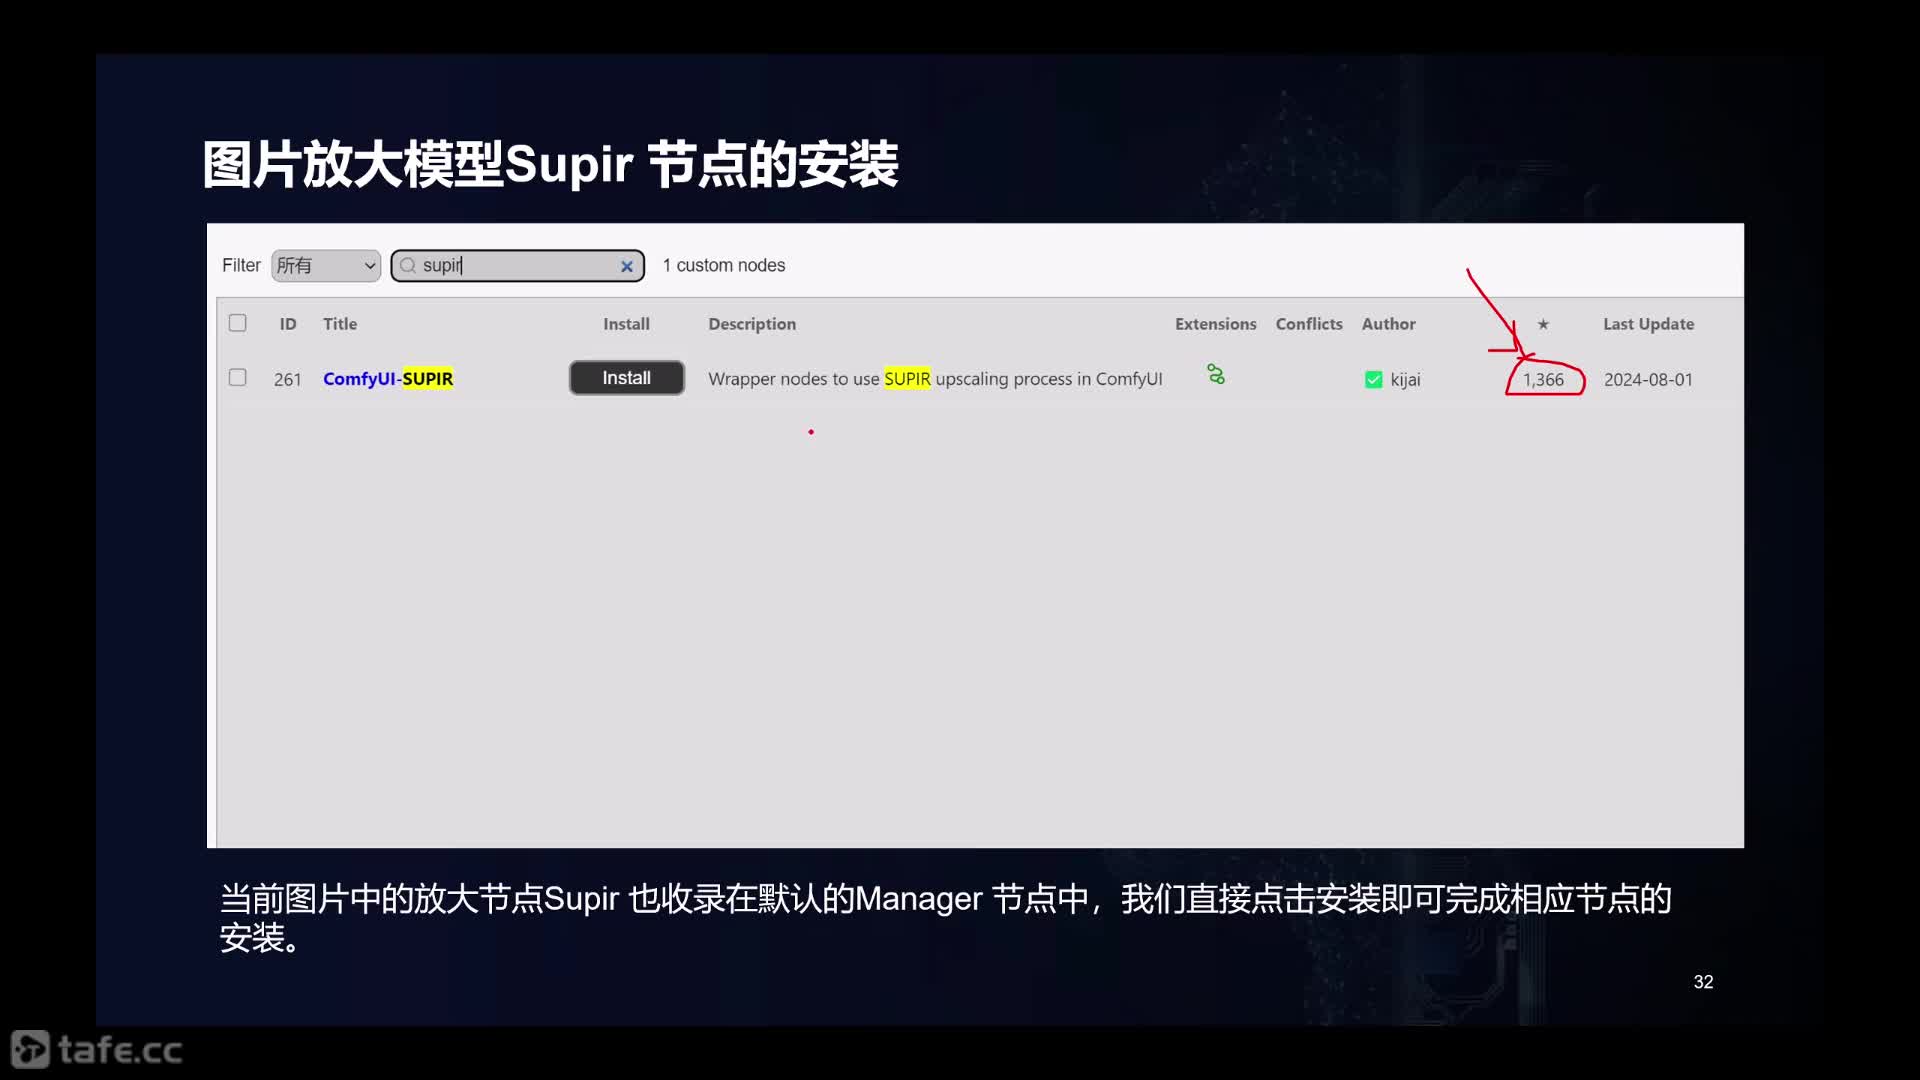Install the ComfyUI-SUPIR custom node
This screenshot has width=1920, height=1080.
626,377
